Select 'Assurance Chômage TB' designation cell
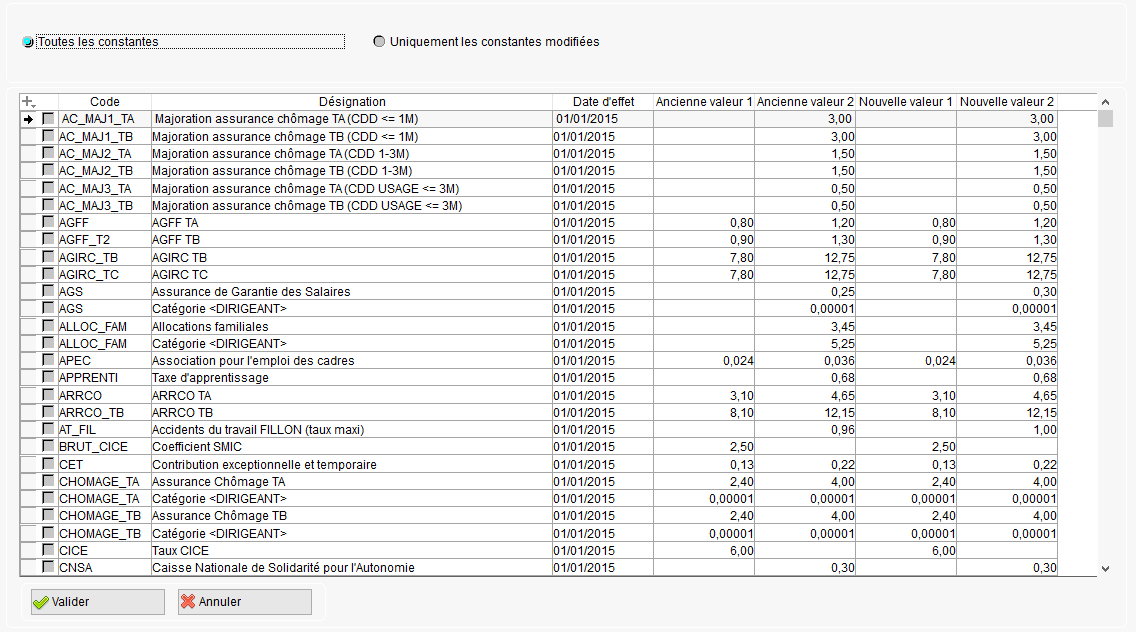Screen dimensions: 1136x632 [351, 515]
